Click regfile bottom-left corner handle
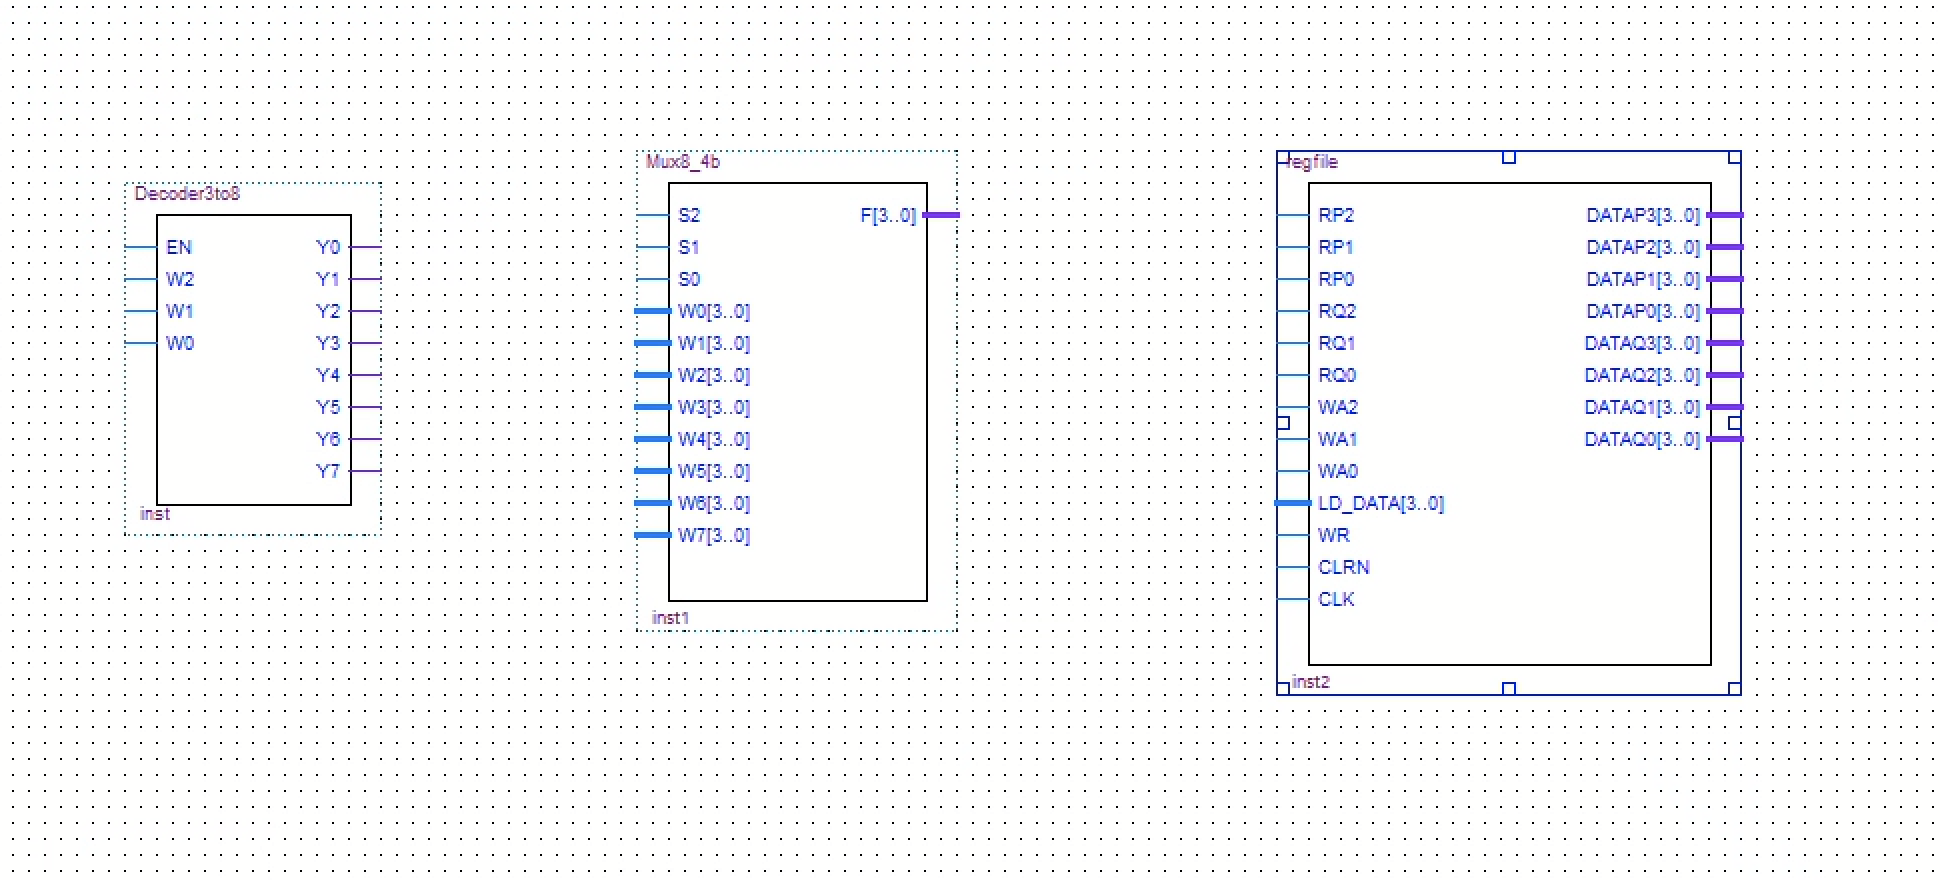The height and width of the screenshot is (880, 1940). [x=1283, y=688]
